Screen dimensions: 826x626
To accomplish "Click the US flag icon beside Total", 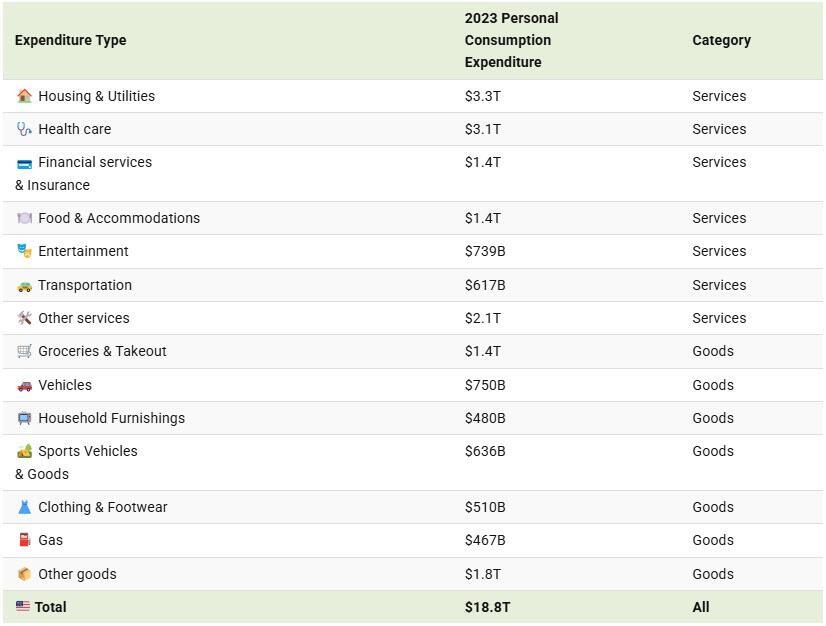I will coord(23,607).
